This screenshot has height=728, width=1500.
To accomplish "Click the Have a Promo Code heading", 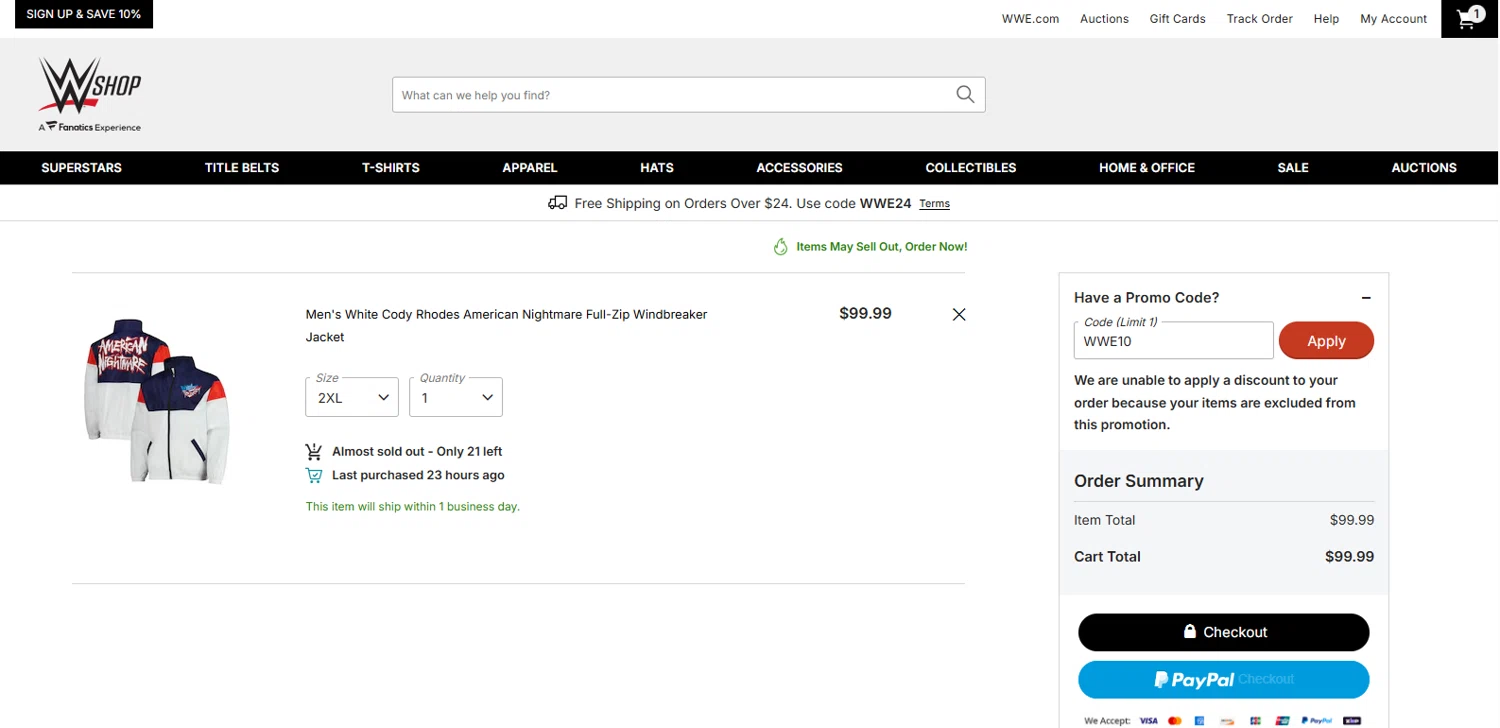I will coord(1146,298).
